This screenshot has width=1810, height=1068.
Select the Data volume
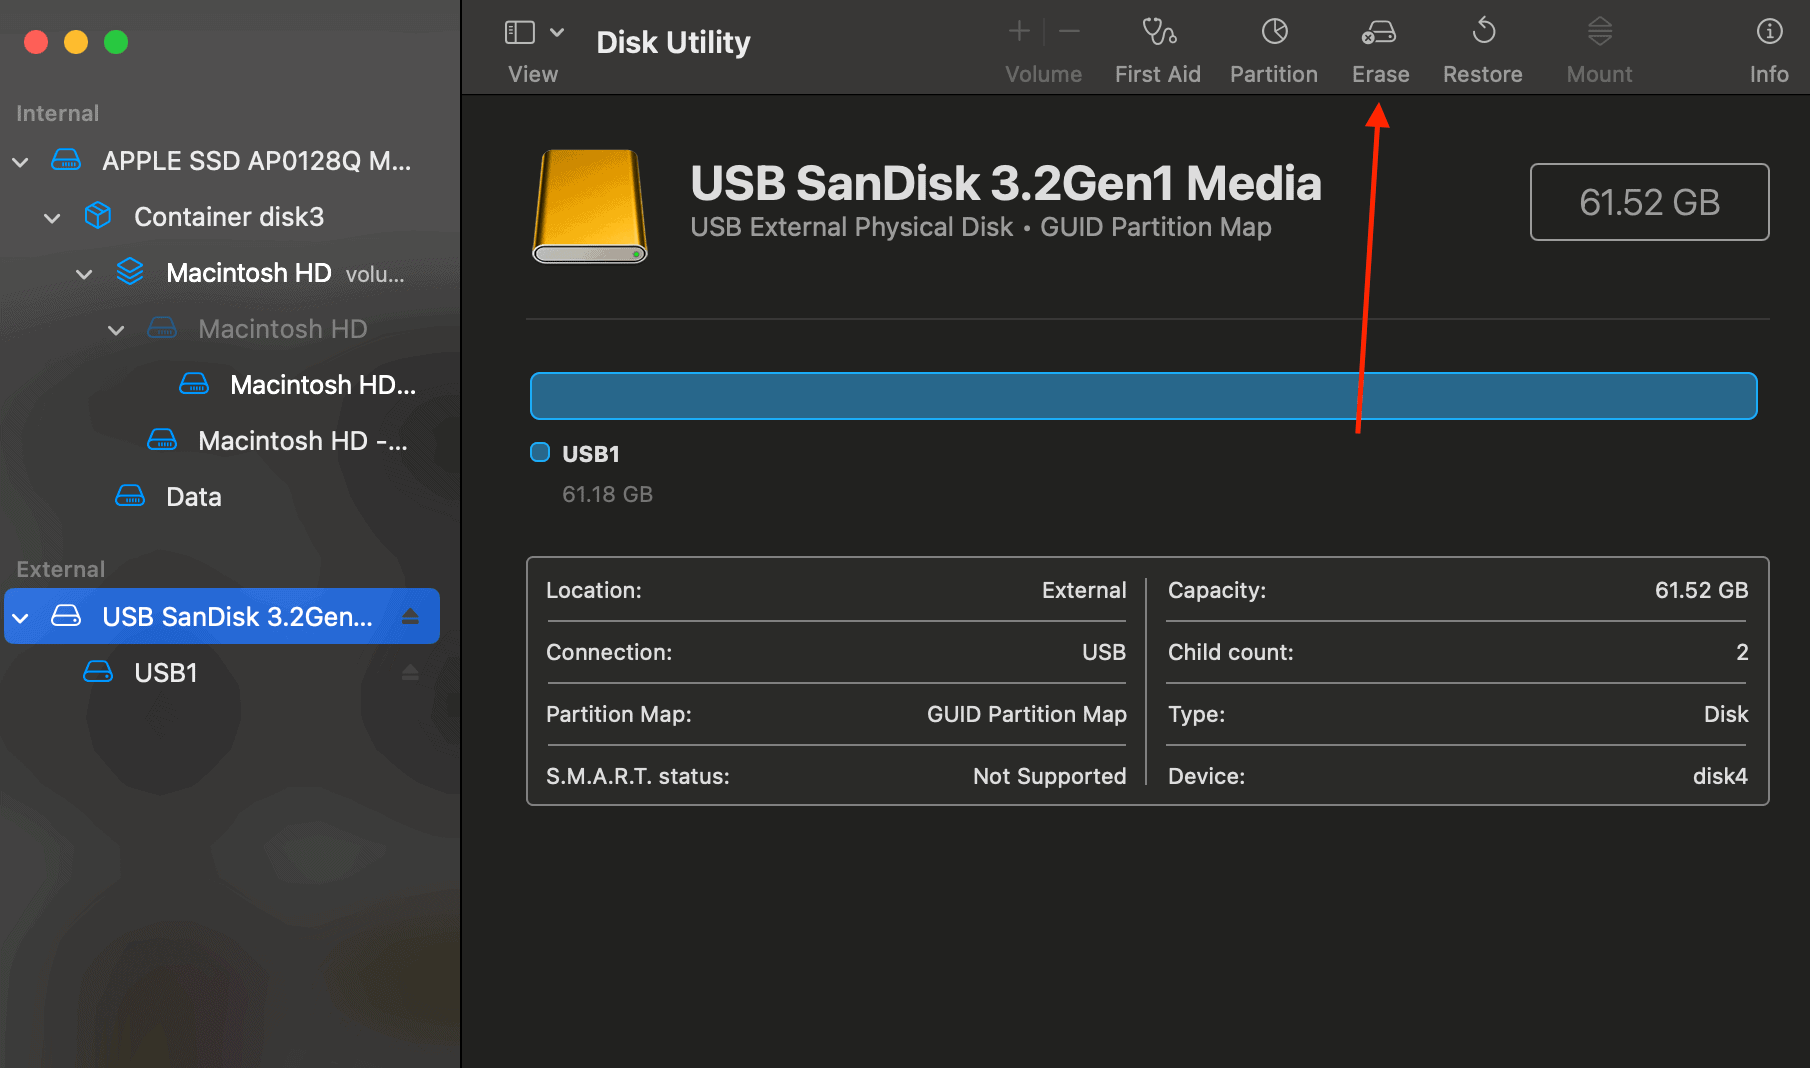pyautogui.click(x=193, y=496)
